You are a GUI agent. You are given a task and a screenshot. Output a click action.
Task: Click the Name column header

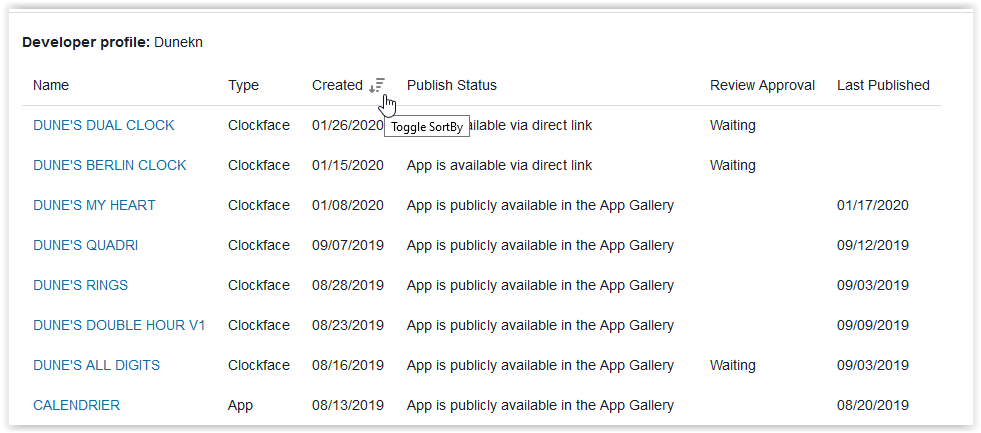point(51,85)
